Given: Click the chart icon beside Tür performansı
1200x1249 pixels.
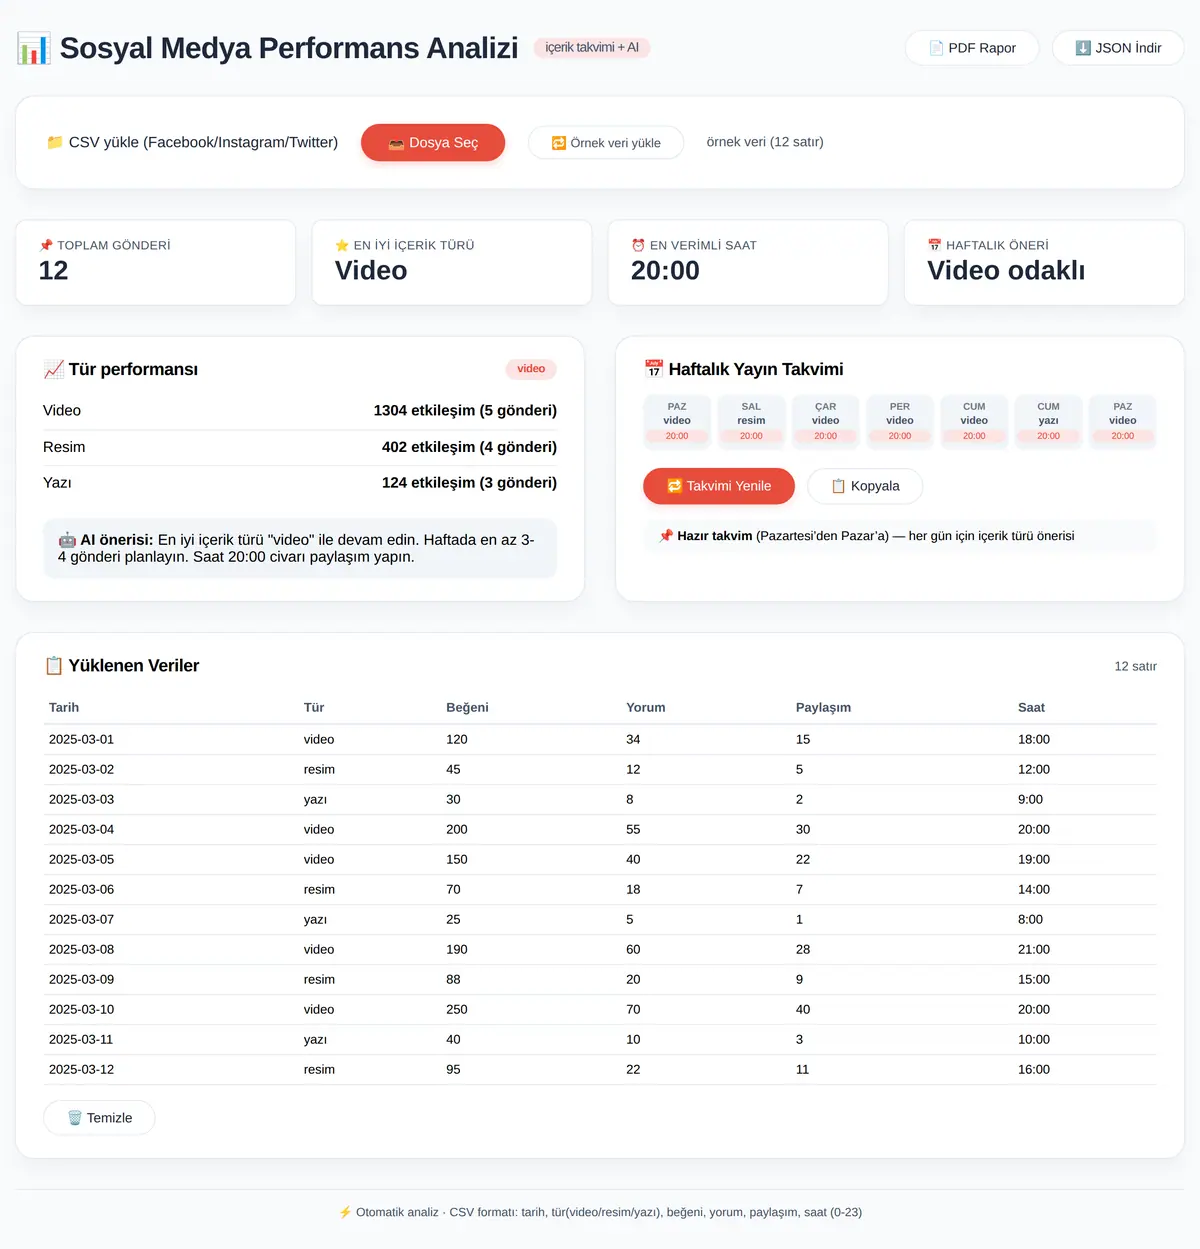Looking at the screenshot, I should point(54,369).
